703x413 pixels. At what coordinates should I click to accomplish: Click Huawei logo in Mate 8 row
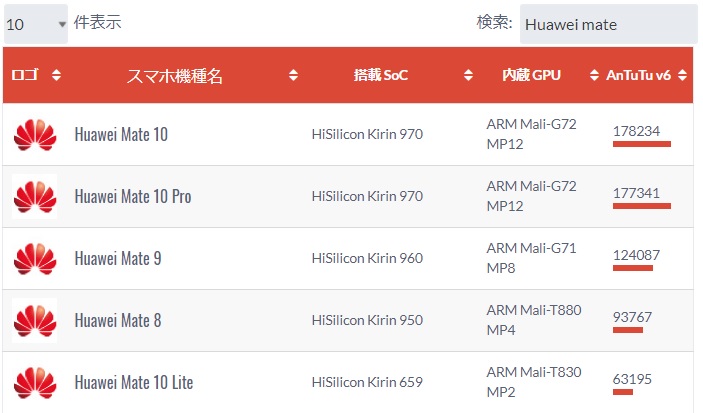tap(35, 321)
